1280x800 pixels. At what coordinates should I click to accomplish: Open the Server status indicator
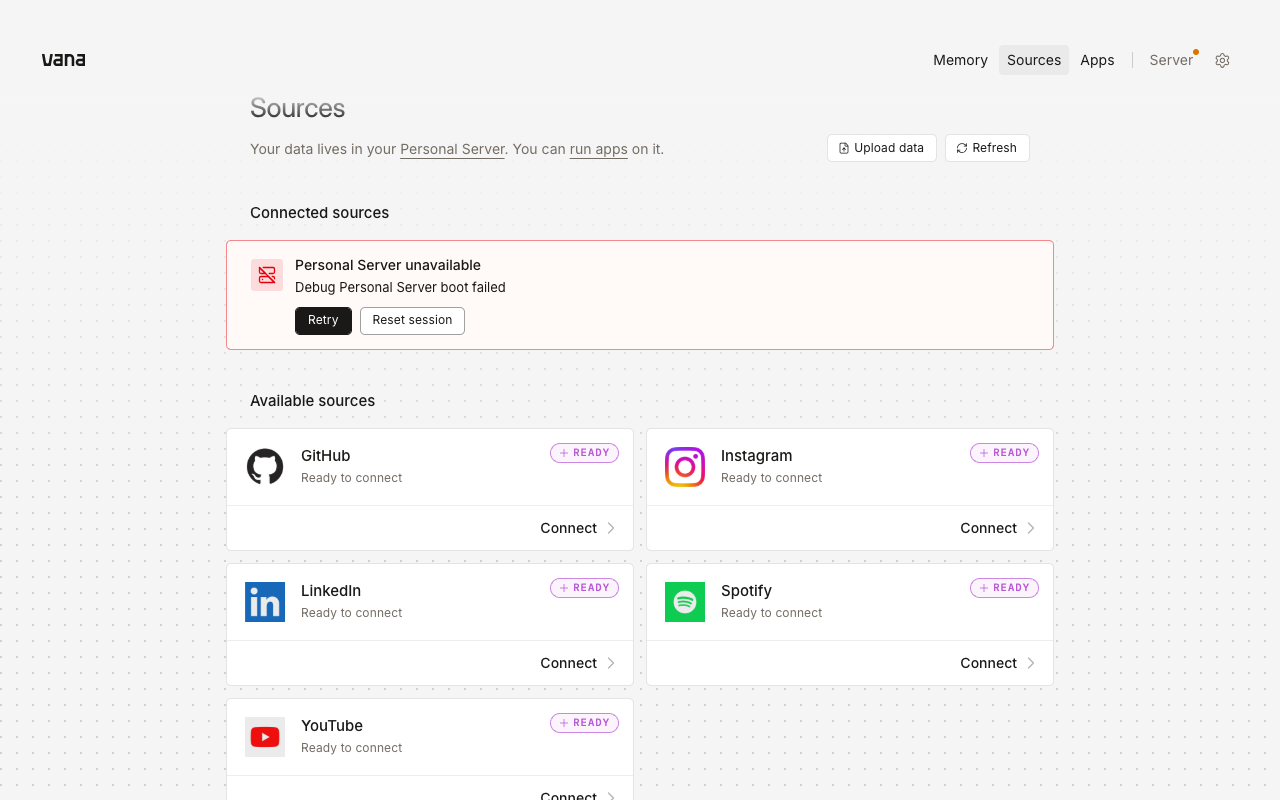coord(1172,60)
